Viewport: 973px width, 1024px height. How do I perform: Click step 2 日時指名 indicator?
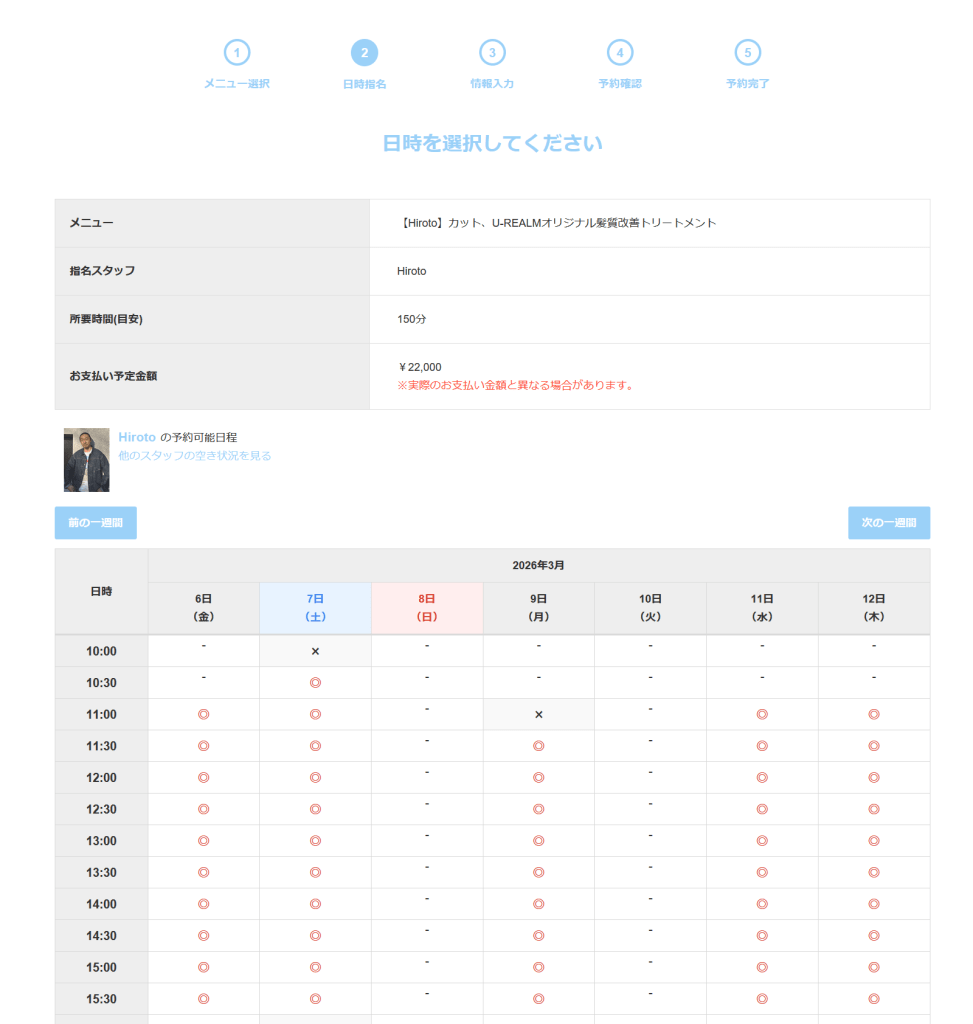[x=364, y=53]
